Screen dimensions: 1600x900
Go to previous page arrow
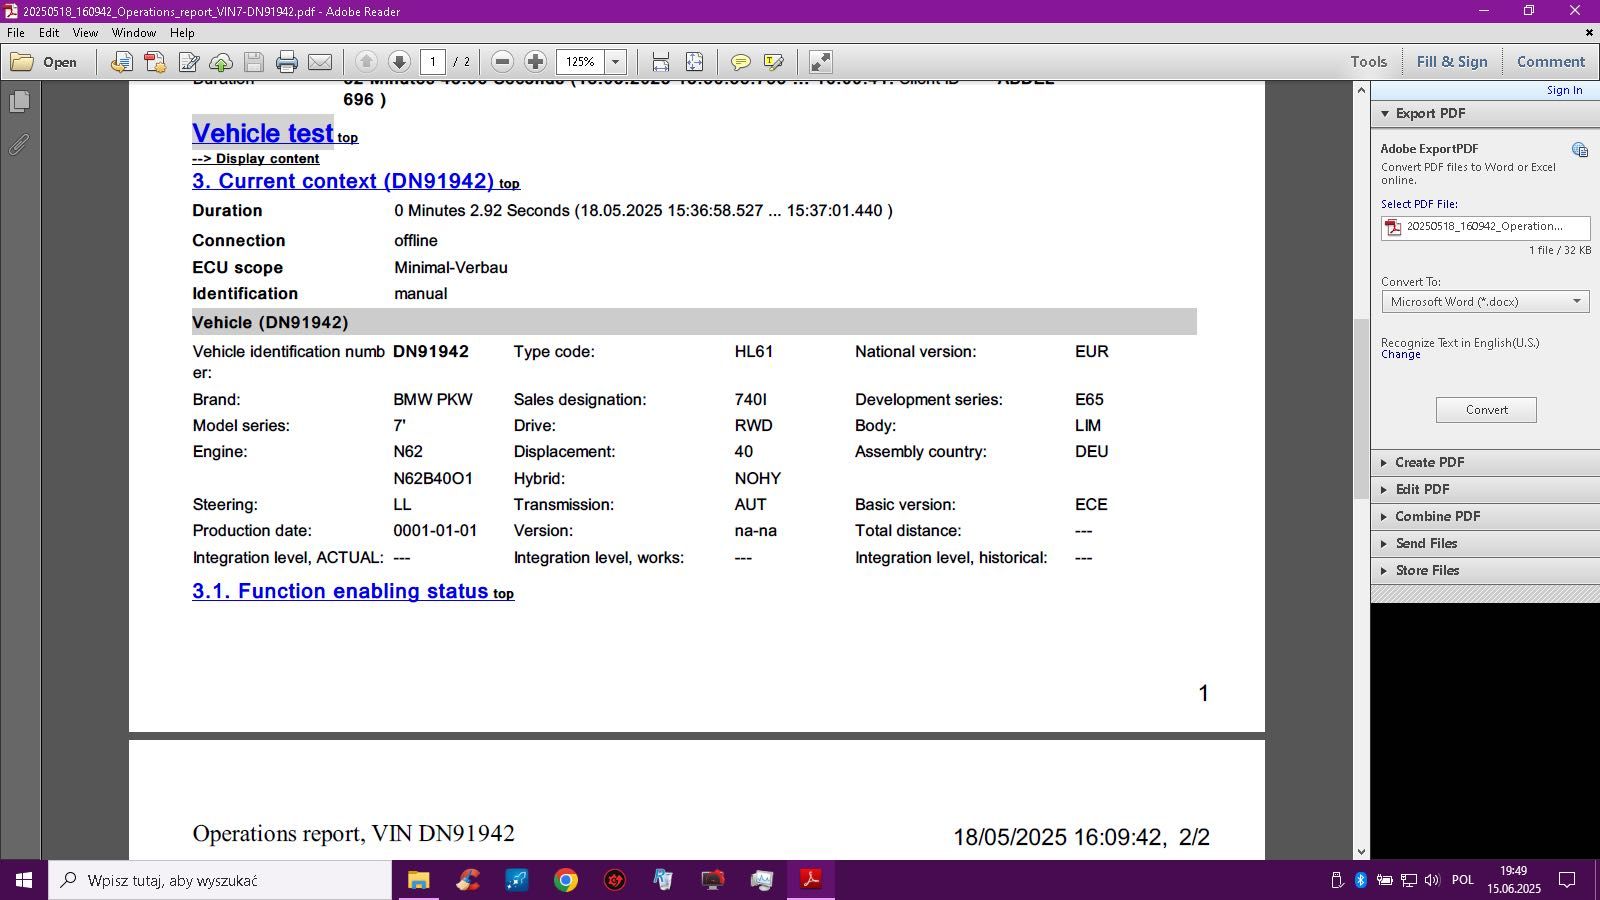[366, 62]
